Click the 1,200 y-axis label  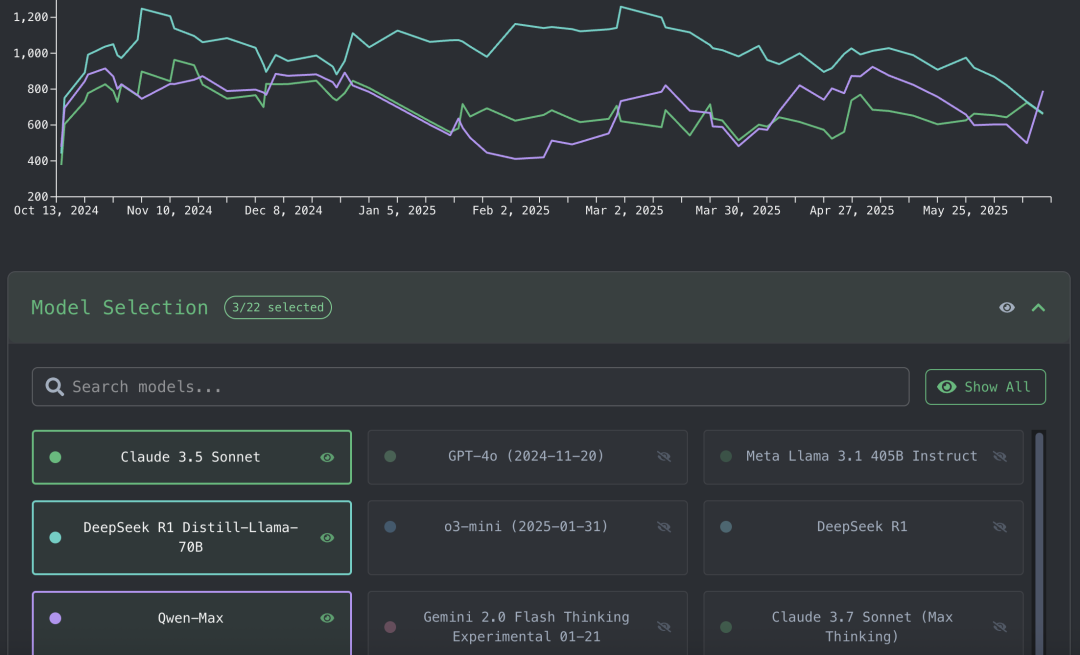point(30,17)
